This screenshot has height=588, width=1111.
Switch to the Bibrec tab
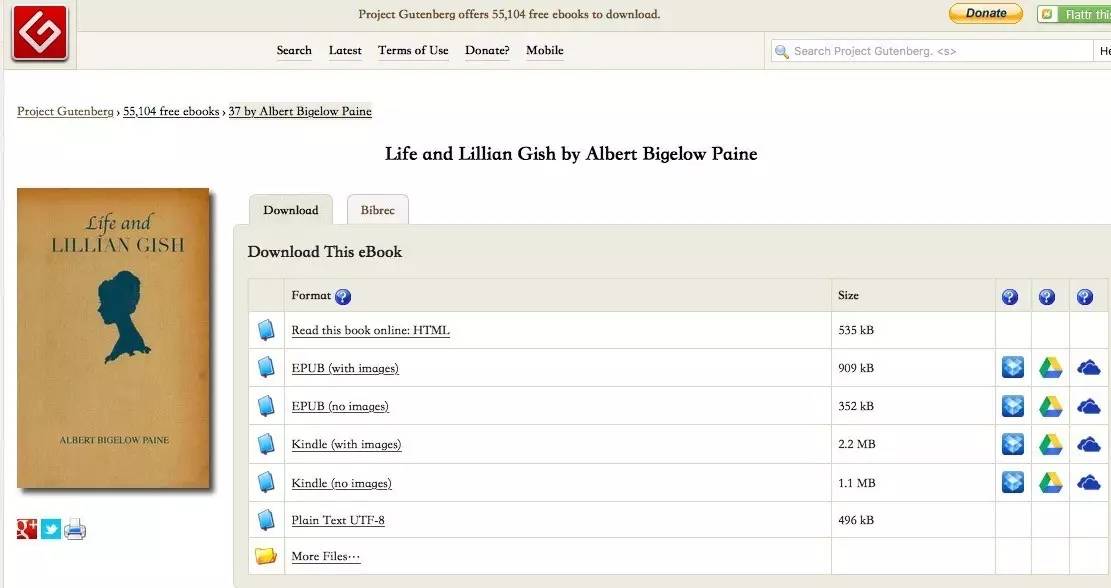(x=378, y=210)
